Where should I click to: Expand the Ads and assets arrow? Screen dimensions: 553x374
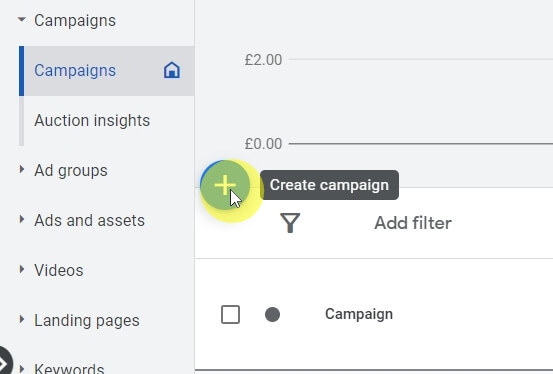22,219
